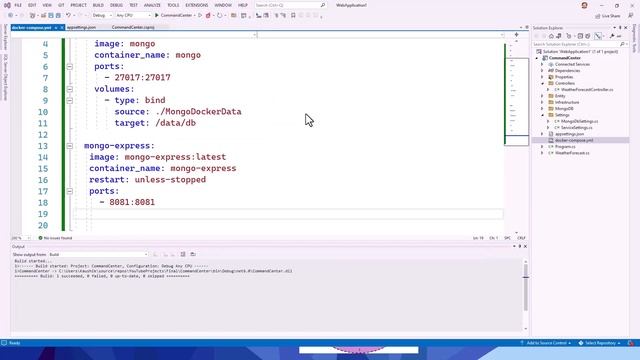Image resolution: width=640 pixels, height=360 pixels.
Task: Open Live Share
Action: pos(608,16)
